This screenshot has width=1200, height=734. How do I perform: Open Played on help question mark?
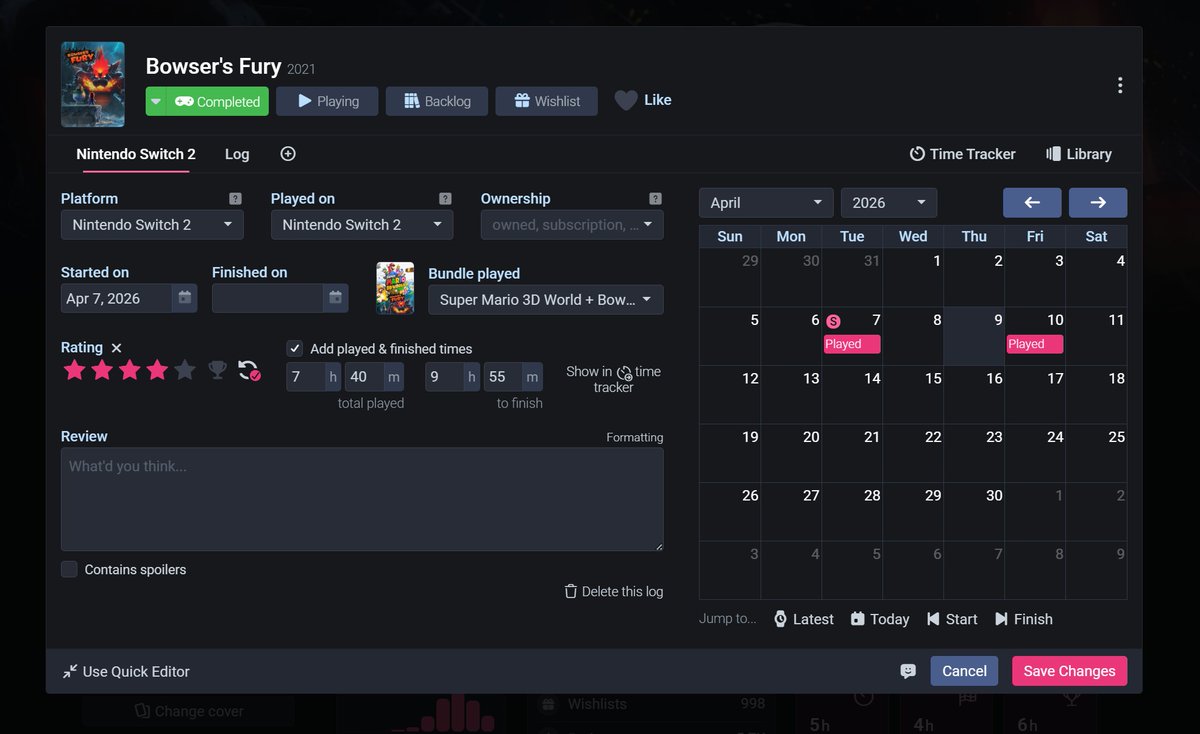[445, 199]
